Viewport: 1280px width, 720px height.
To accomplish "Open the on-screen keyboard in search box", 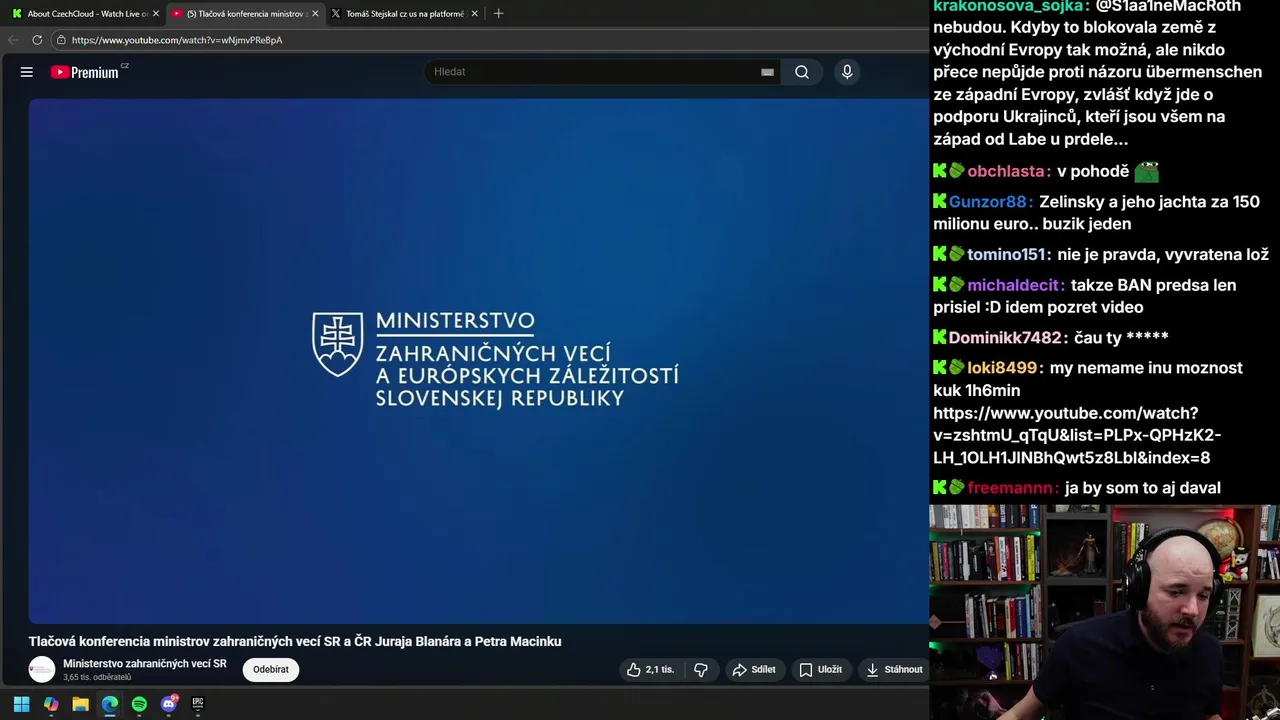I will click(x=767, y=72).
